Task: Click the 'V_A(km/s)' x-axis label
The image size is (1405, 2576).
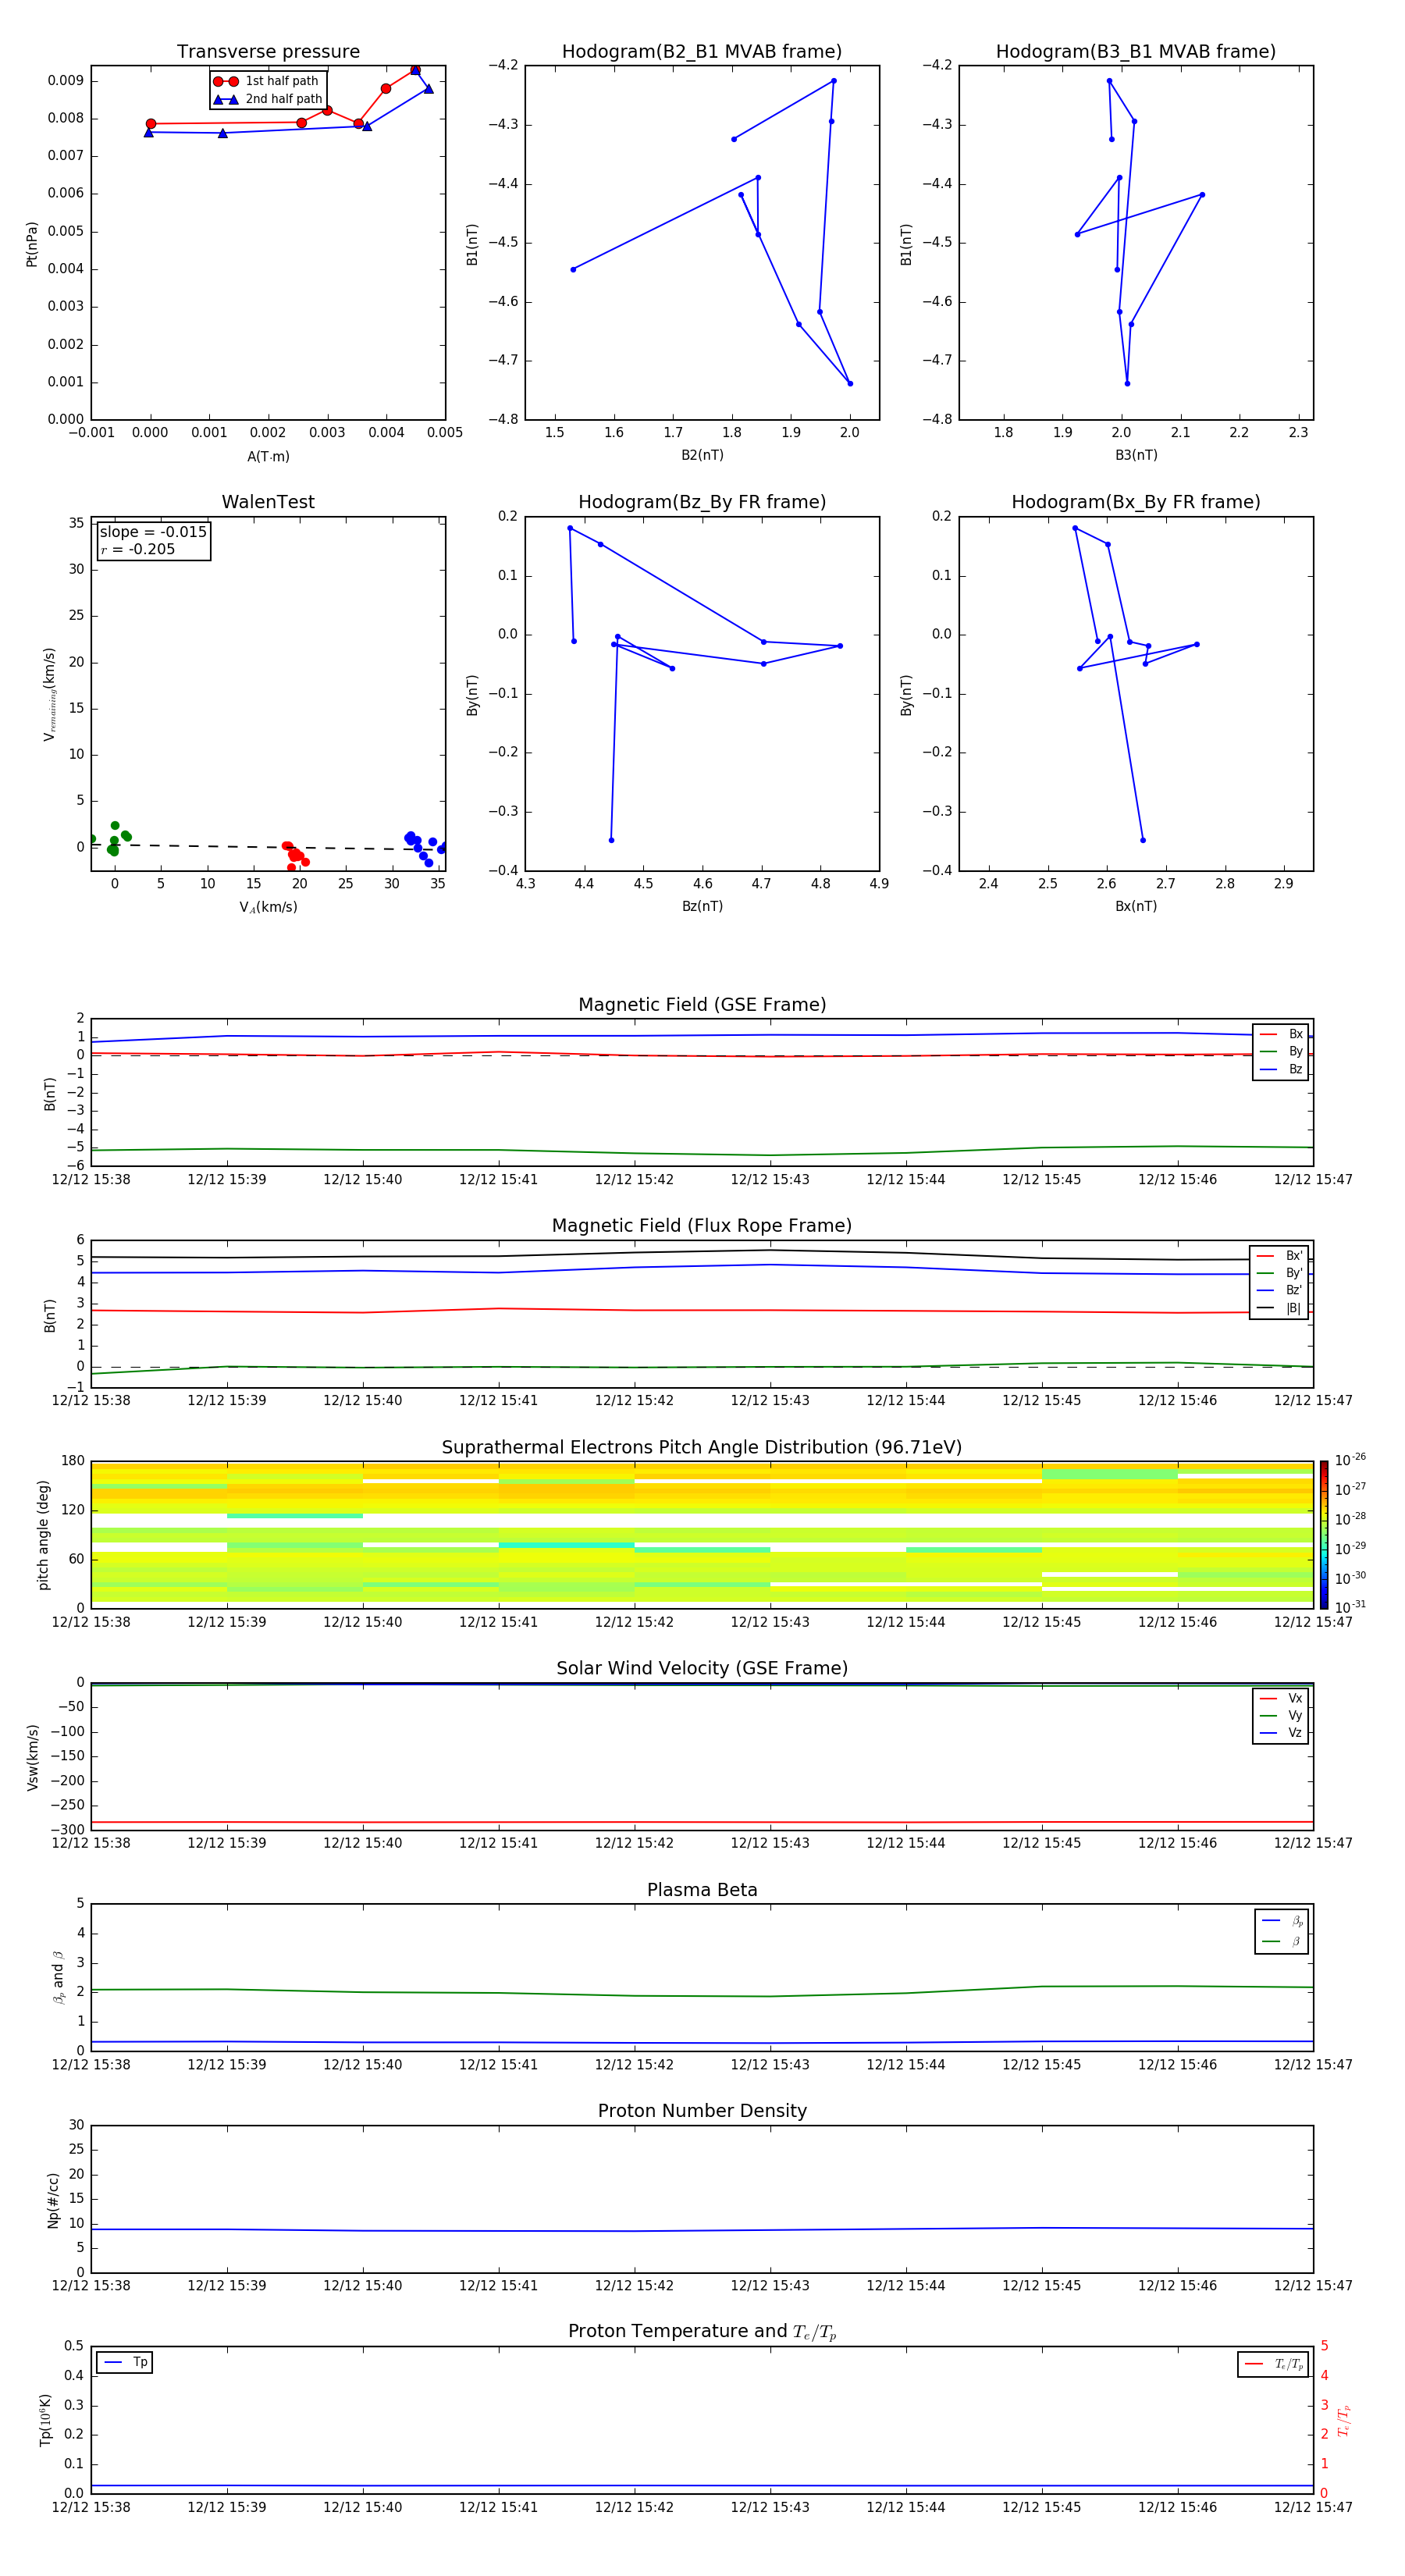Action: (x=268, y=907)
